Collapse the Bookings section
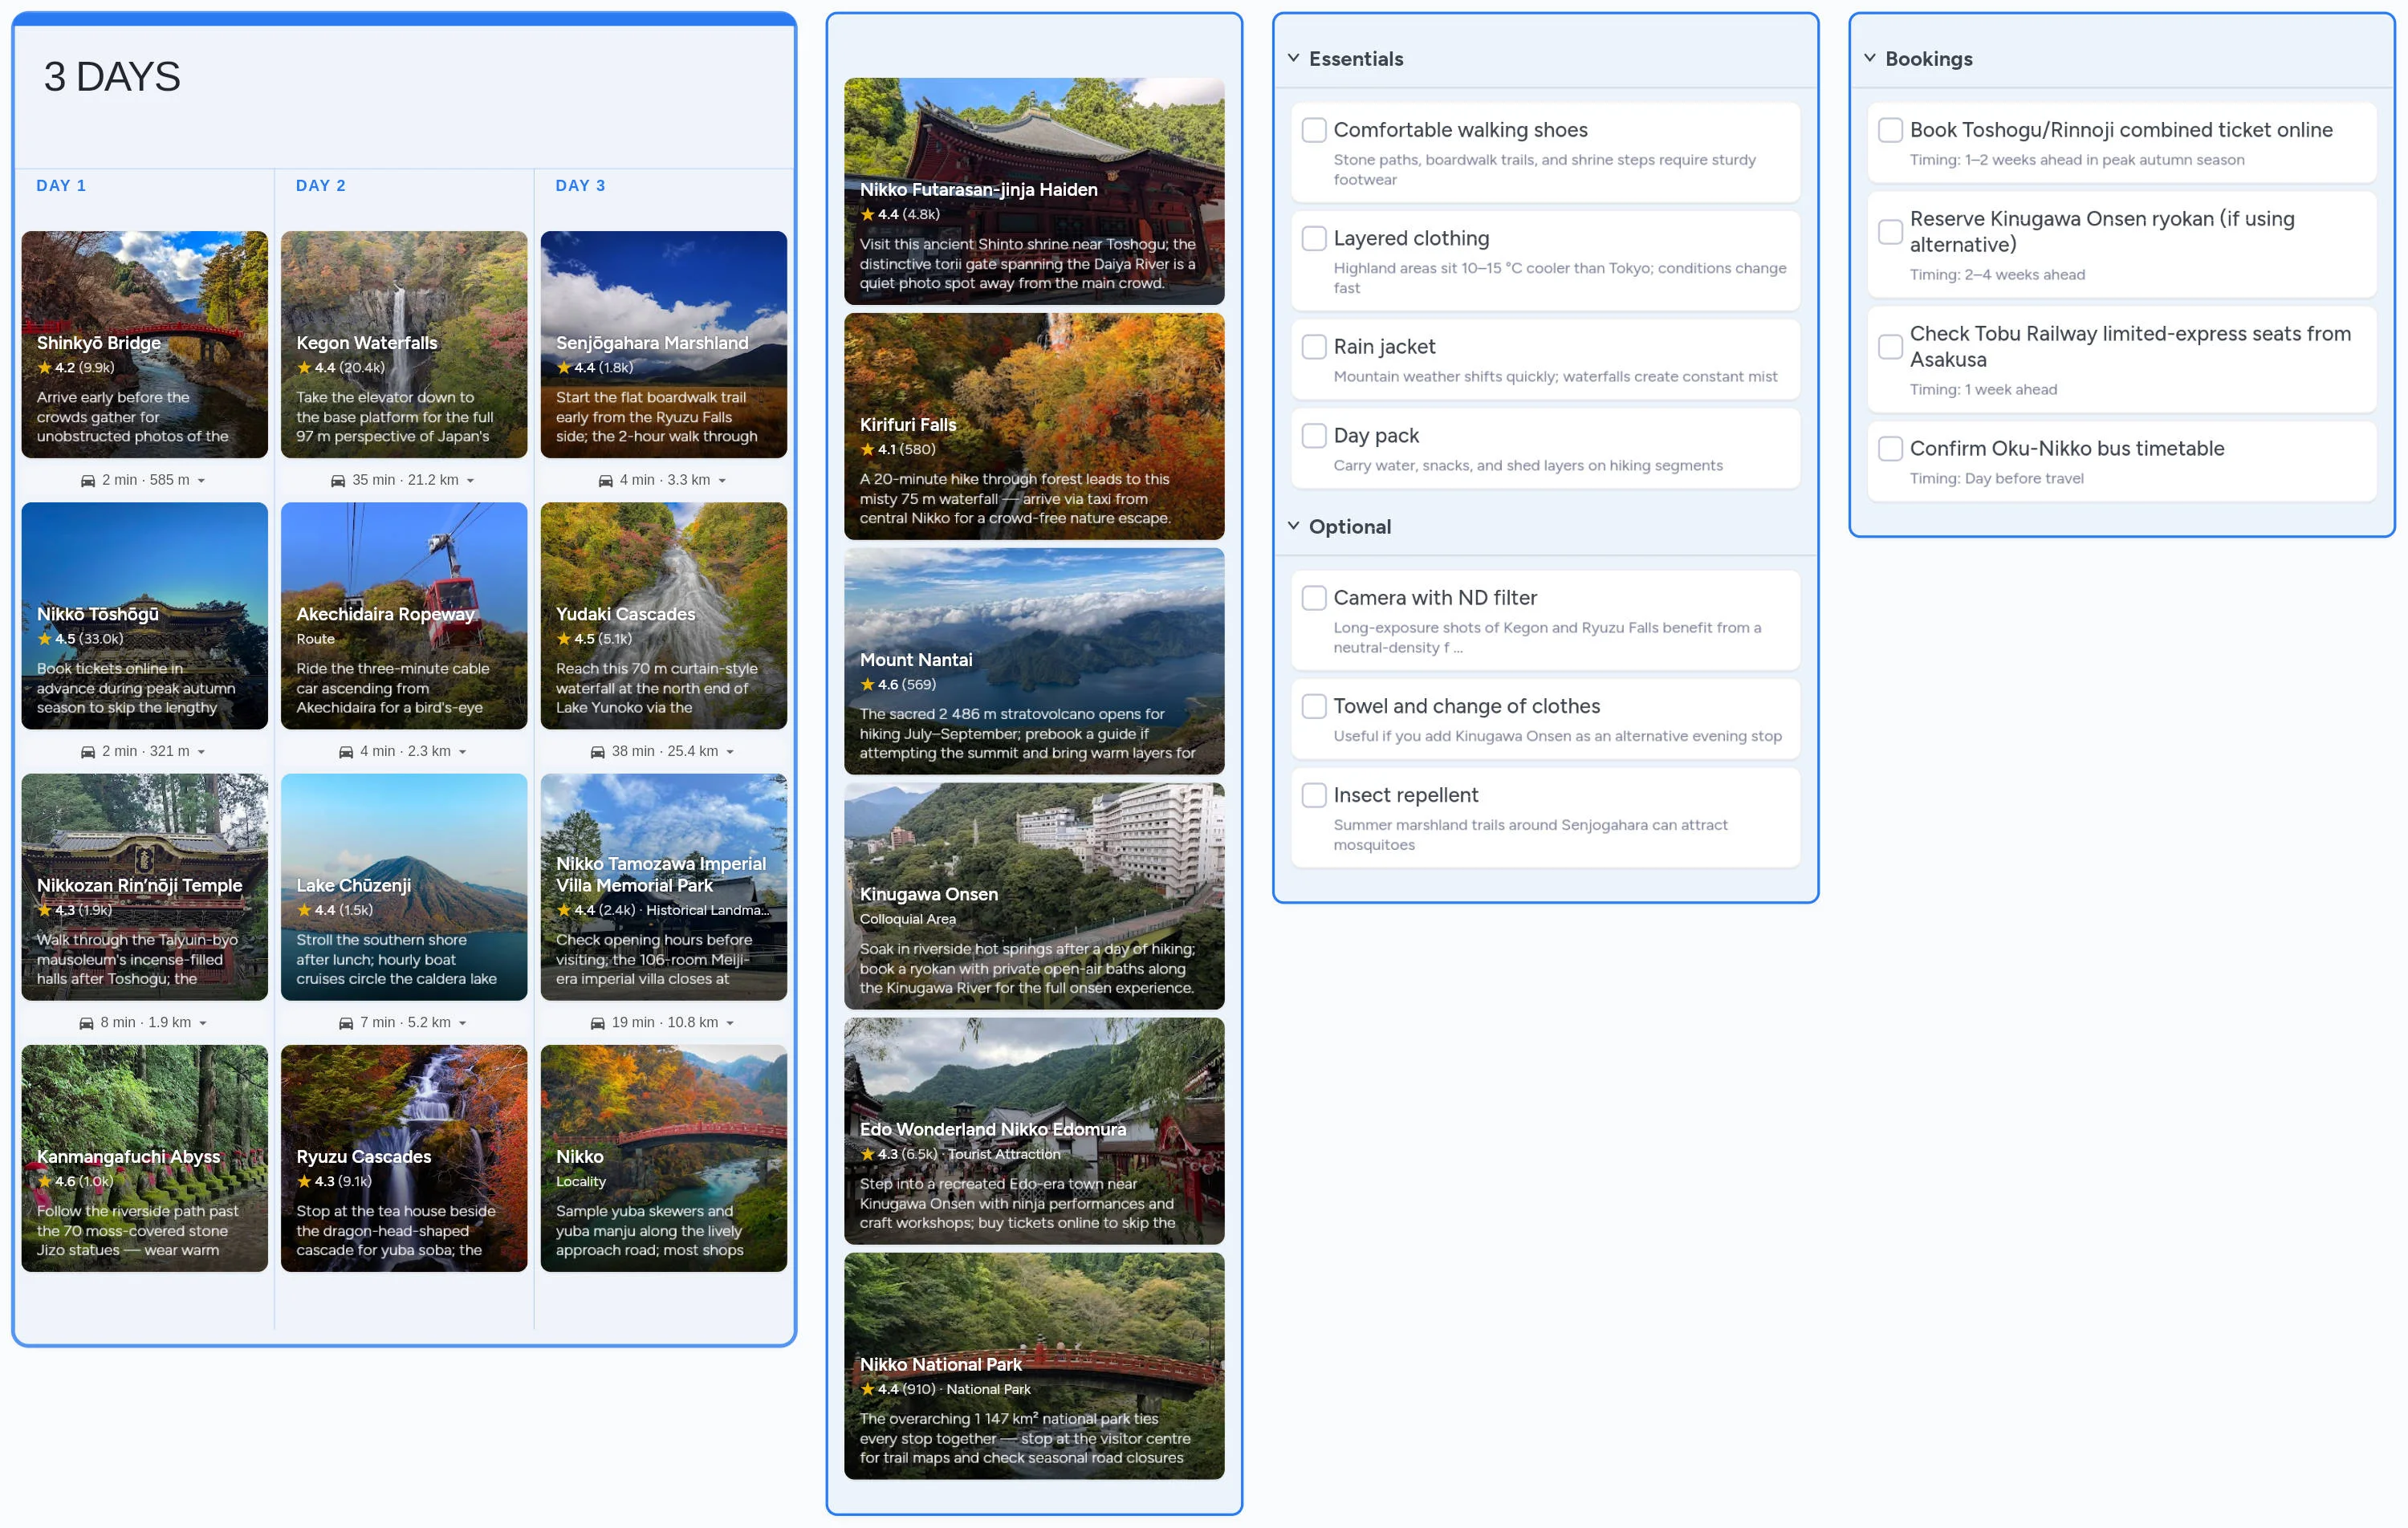 1869,58
